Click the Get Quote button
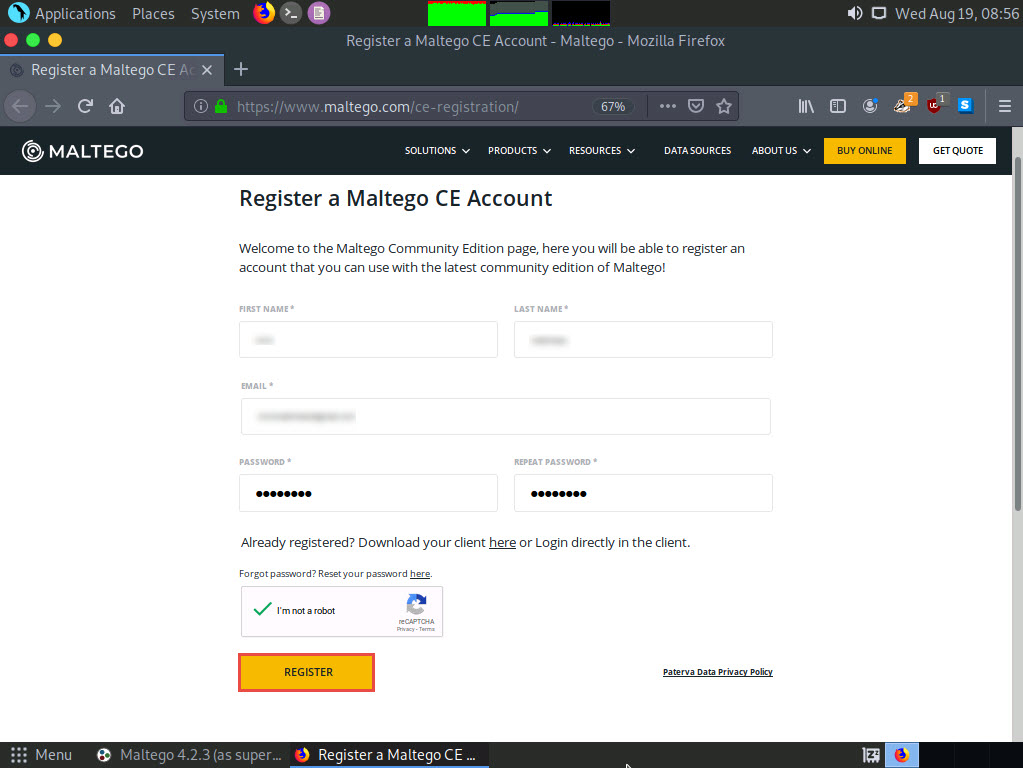The height and width of the screenshot is (768, 1023). coord(957,151)
